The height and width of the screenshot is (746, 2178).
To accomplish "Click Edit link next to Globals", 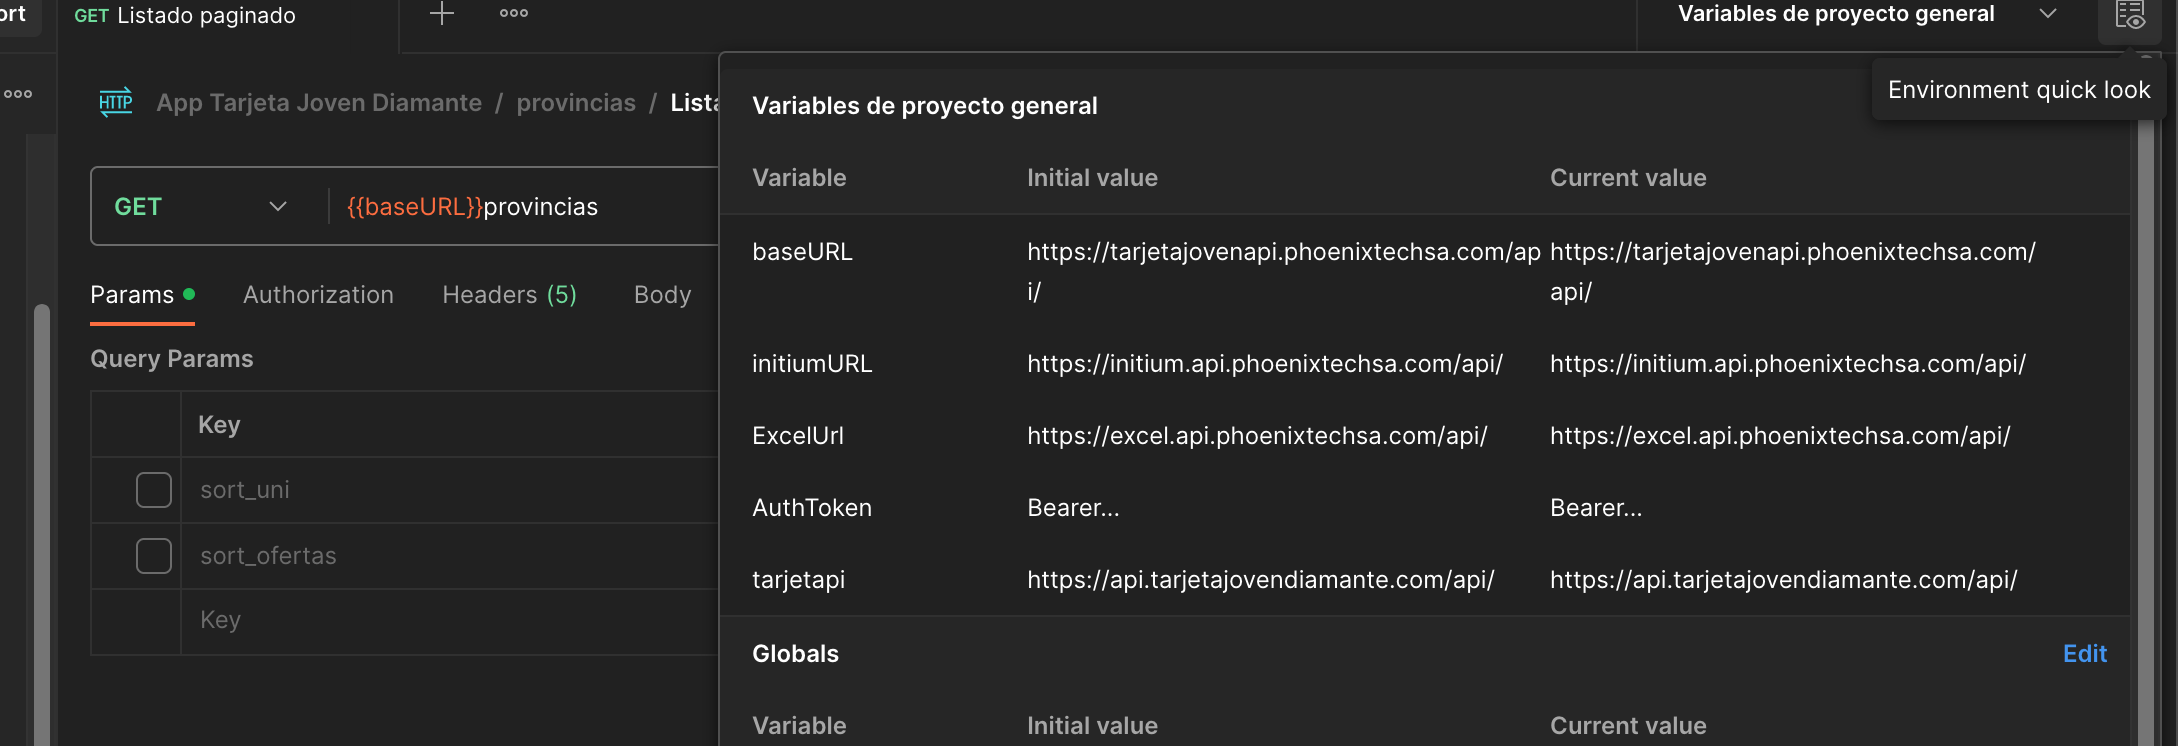I will click(x=2085, y=654).
